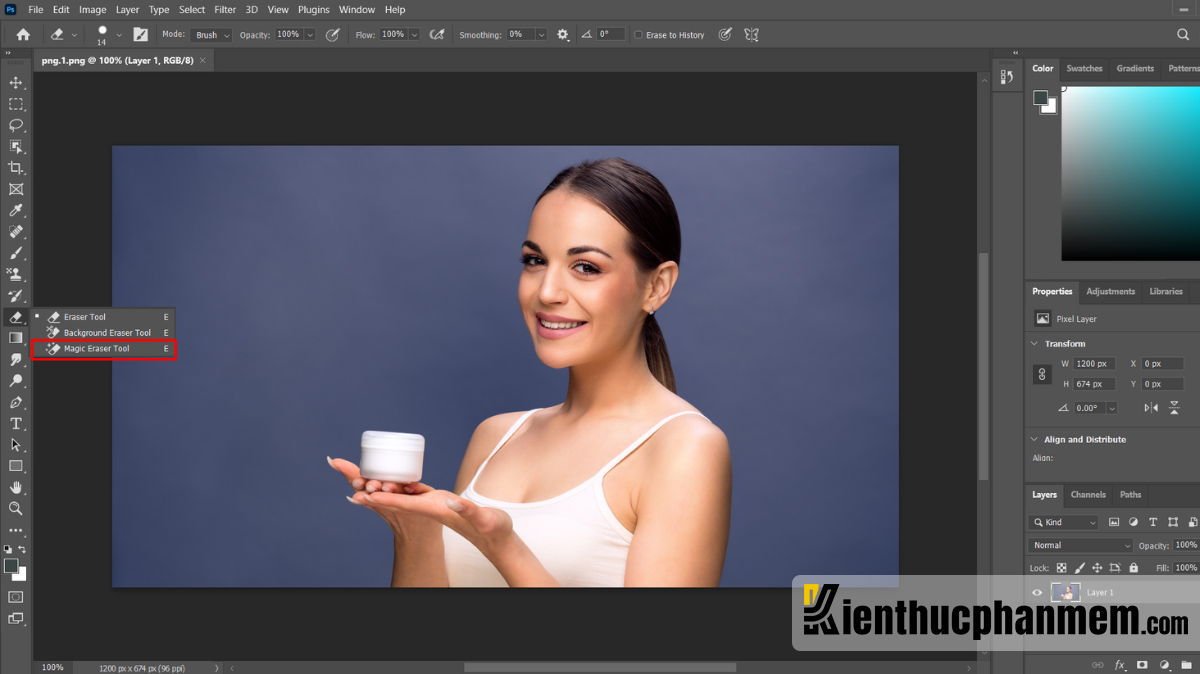Viewport: 1200px width, 674px height.
Task: Toggle pressure for size icon
Action: pos(725,34)
